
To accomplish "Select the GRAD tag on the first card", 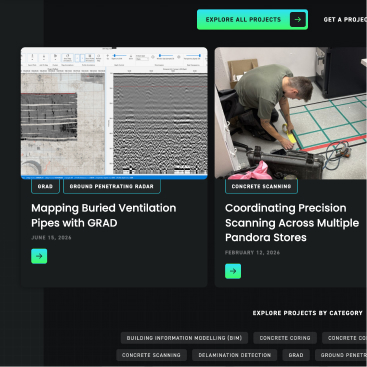I will [45, 186].
